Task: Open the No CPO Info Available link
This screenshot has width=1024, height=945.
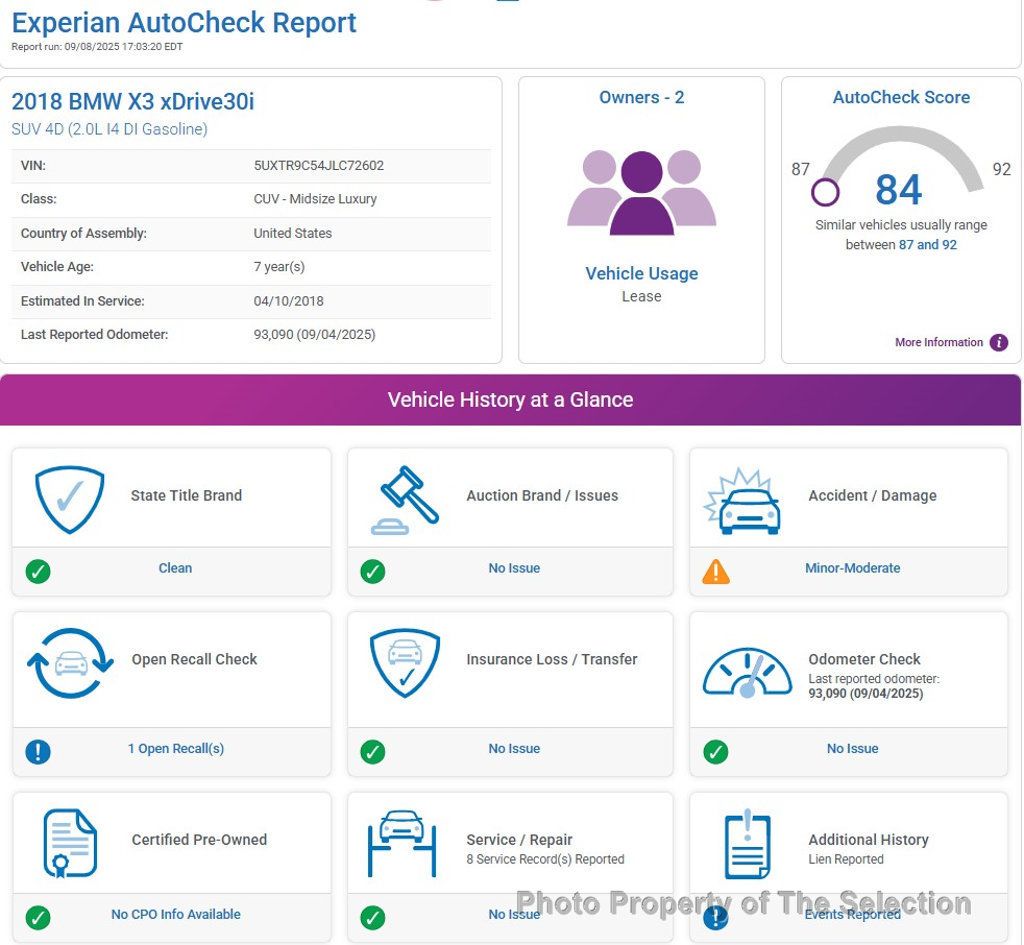Action: [176, 914]
